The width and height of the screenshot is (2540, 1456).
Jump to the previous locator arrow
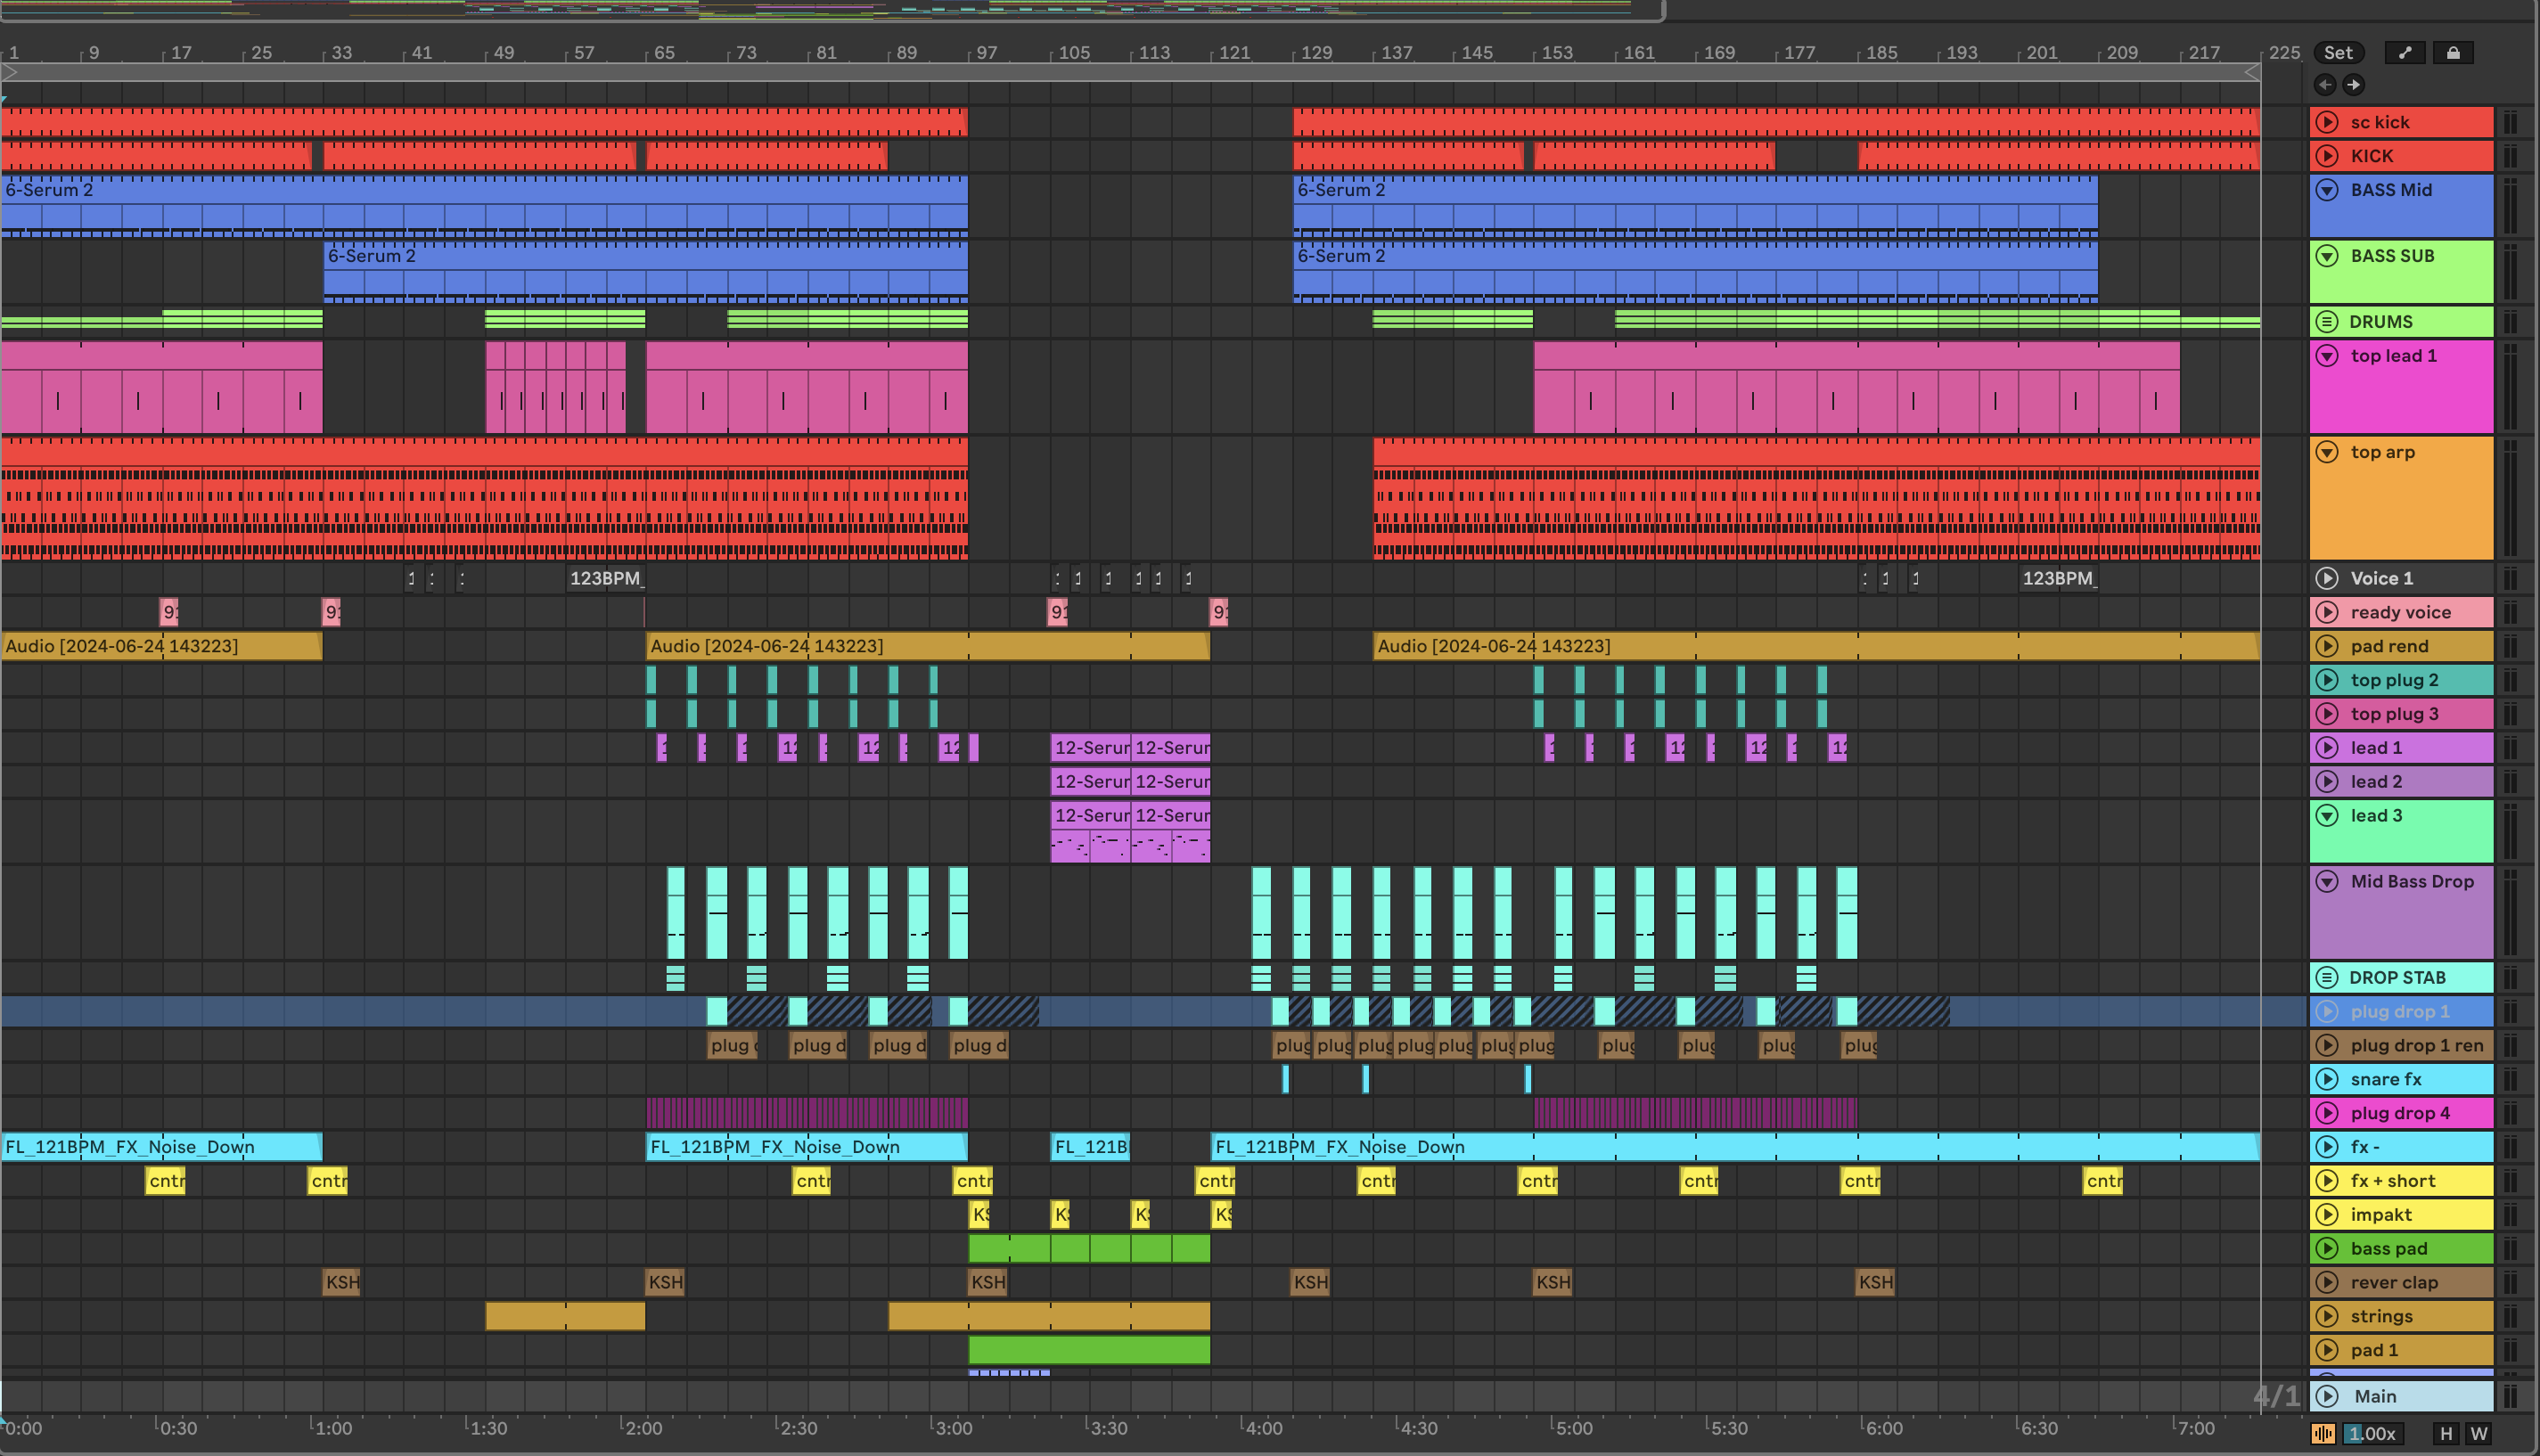(2325, 85)
